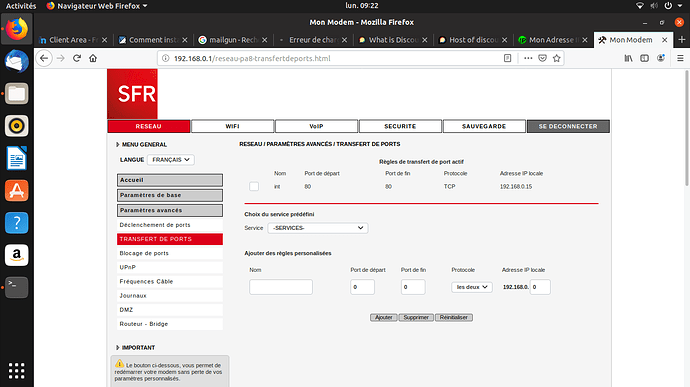This screenshot has height=387, width=690.
Task: Open Firefox account icon
Action: coord(661,58)
